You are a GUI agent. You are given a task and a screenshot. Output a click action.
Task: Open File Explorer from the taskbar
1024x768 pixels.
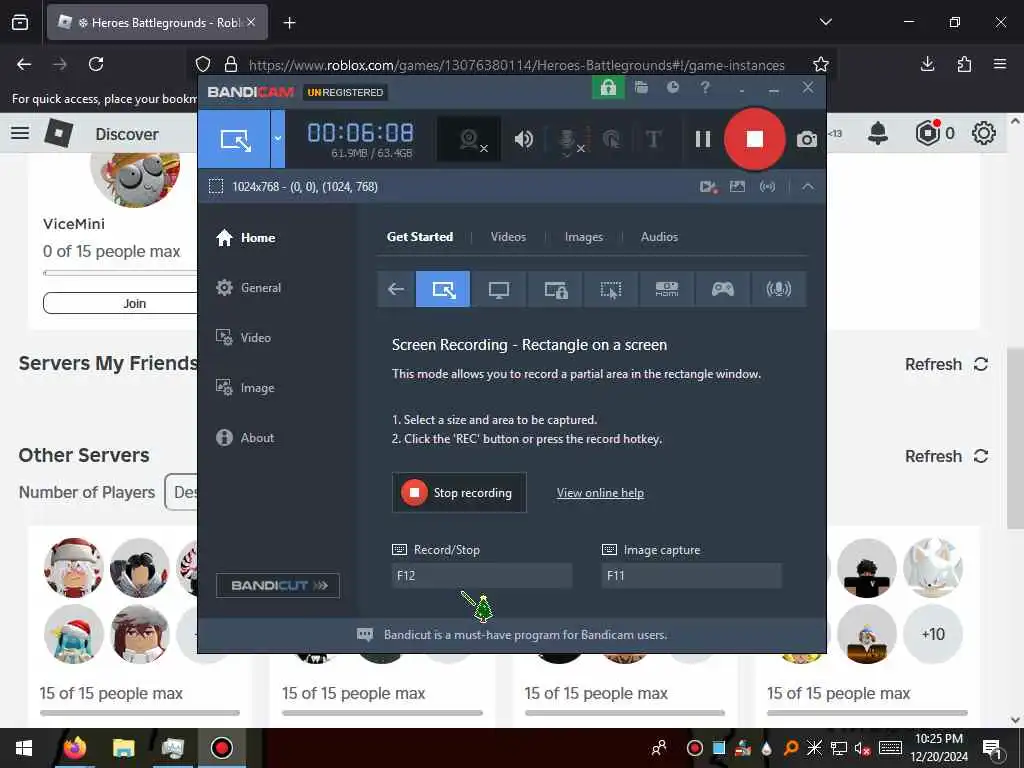click(123, 748)
